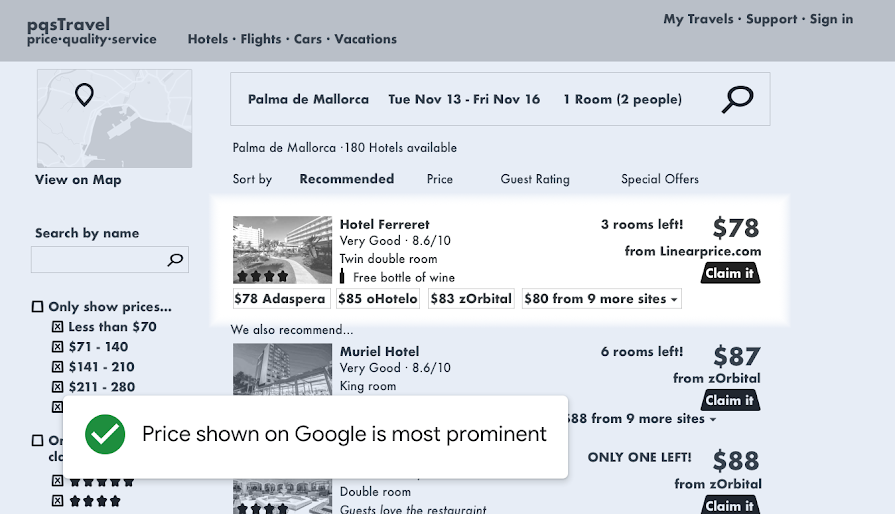Click the green checkmark icon
The width and height of the screenshot is (895, 514).
pos(105,434)
